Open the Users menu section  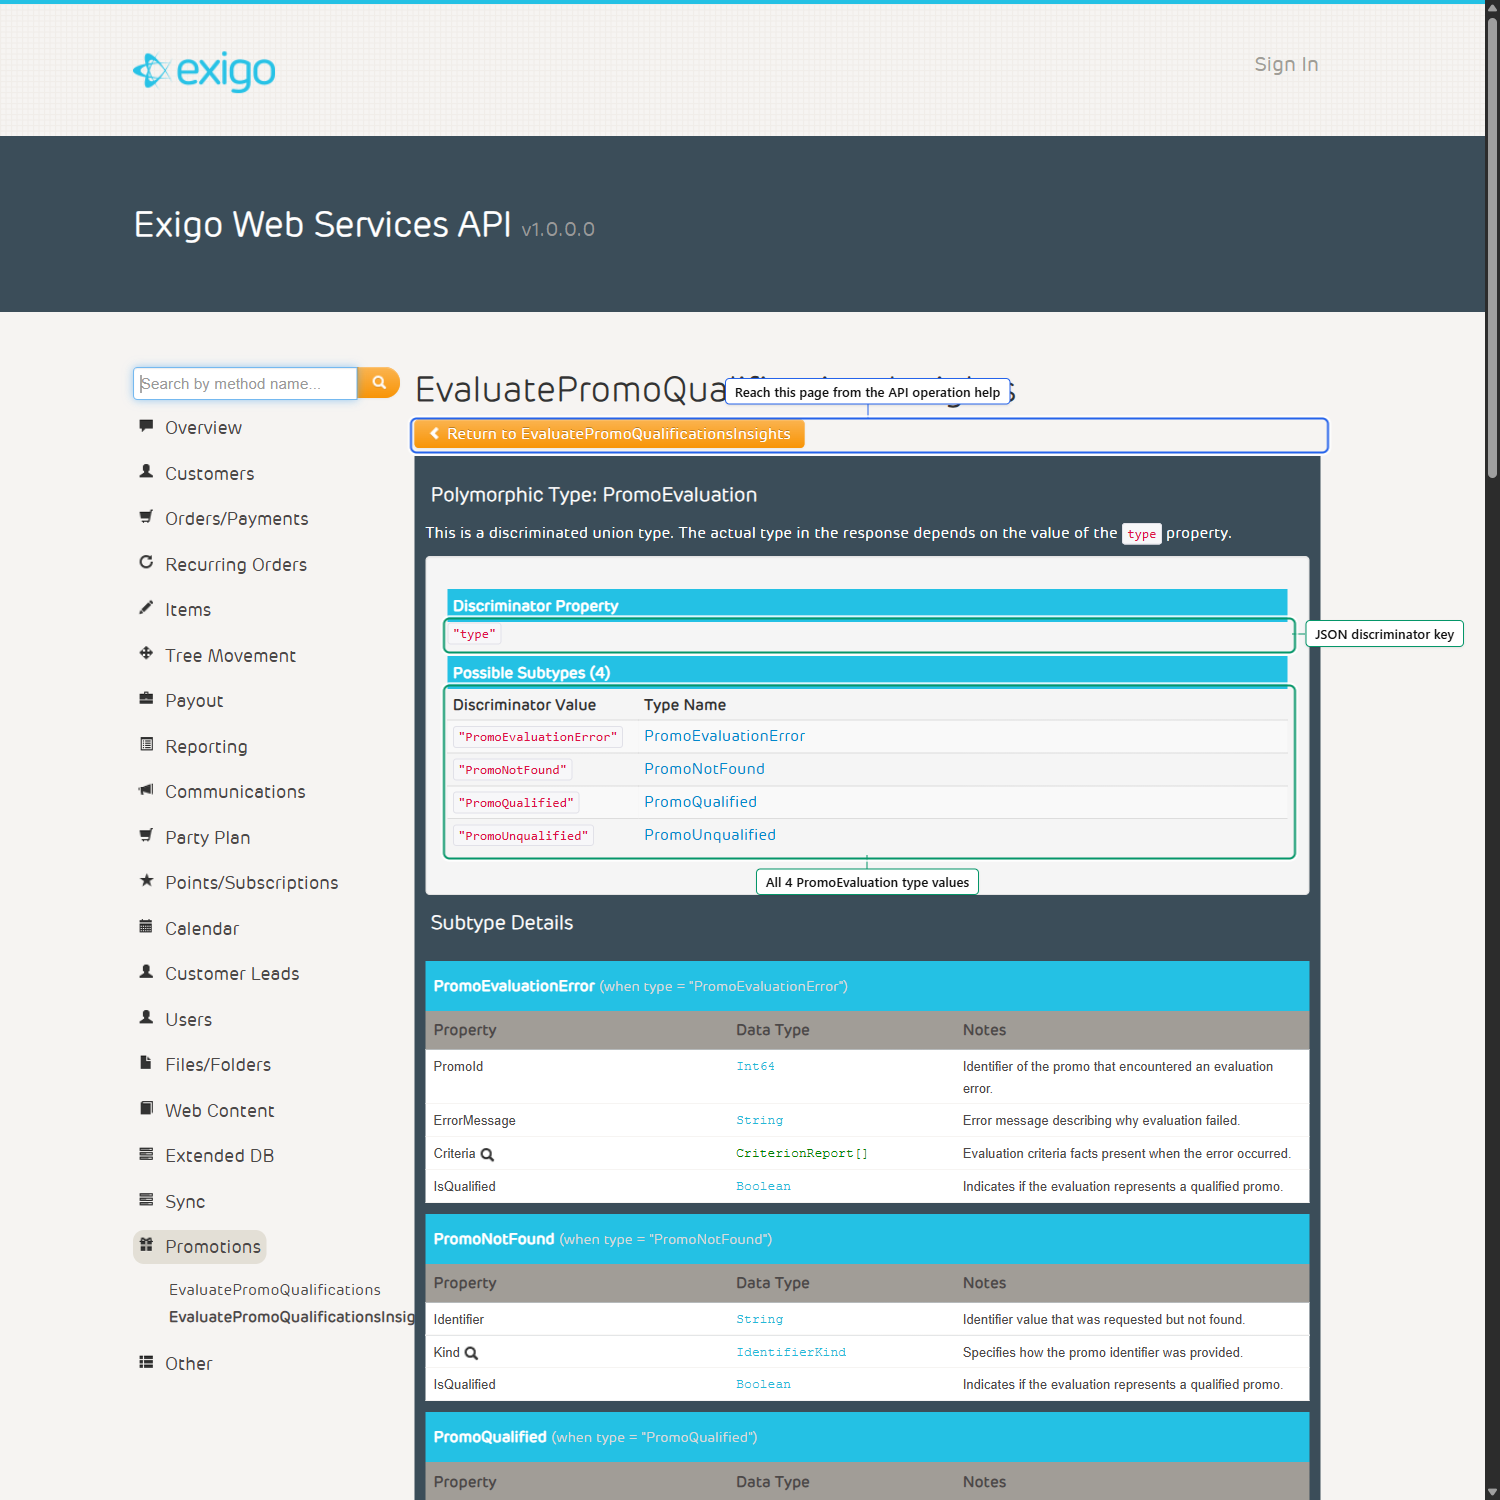(189, 1019)
